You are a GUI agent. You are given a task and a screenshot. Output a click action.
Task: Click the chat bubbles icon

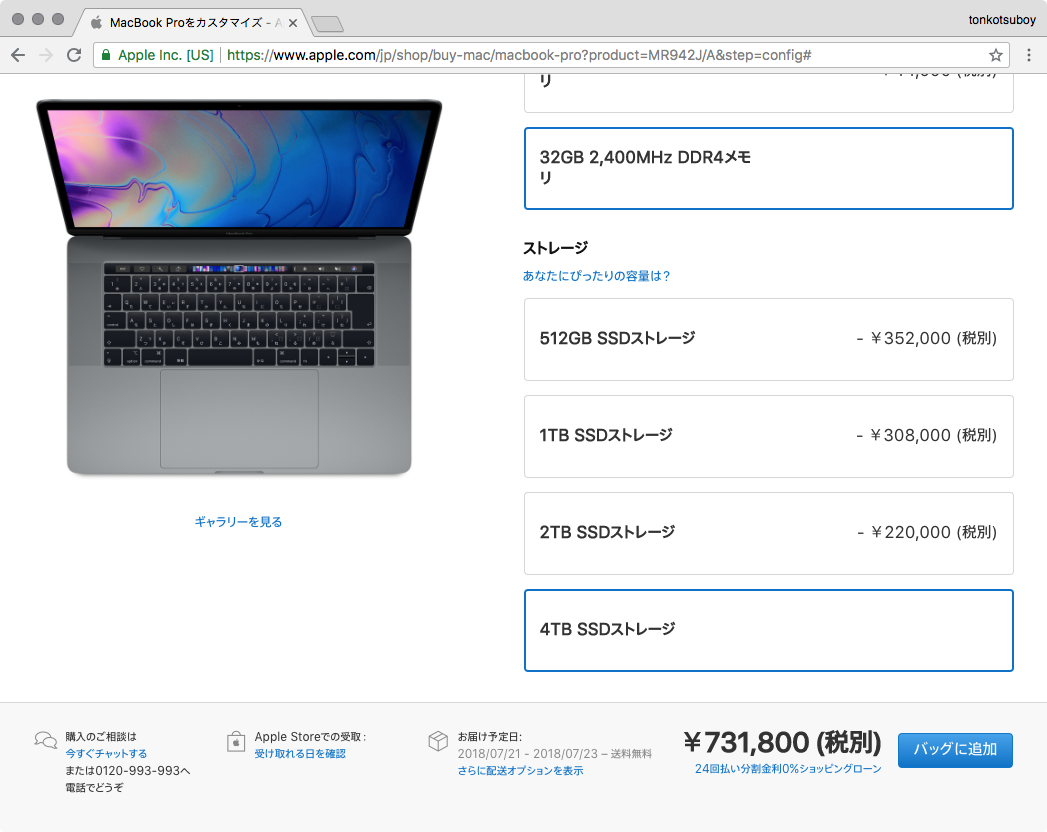coord(45,740)
